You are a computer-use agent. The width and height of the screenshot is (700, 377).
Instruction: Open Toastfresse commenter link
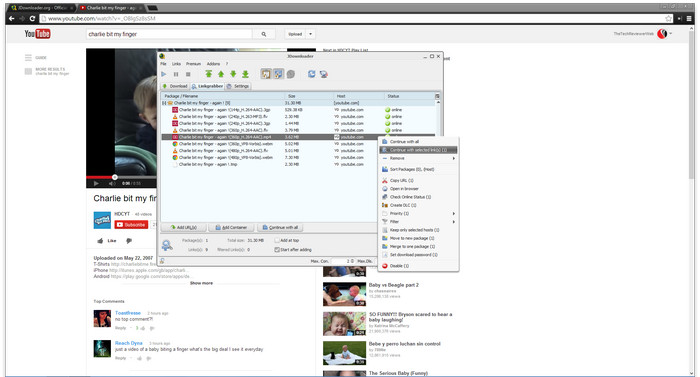(128, 313)
